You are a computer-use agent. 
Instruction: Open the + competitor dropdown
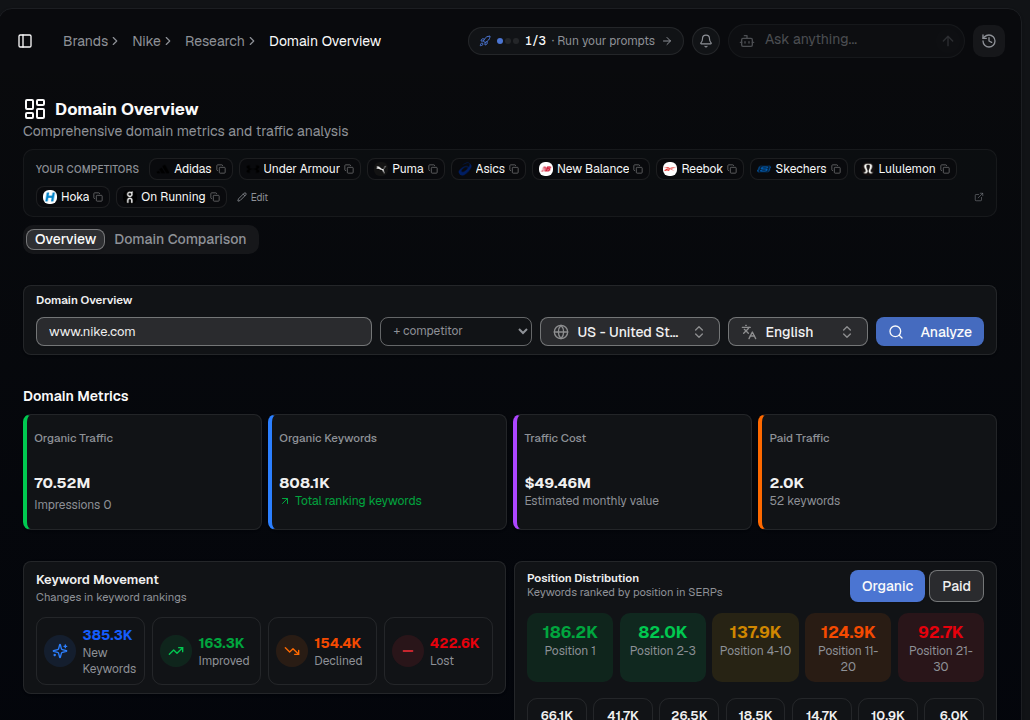pos(456,332)
